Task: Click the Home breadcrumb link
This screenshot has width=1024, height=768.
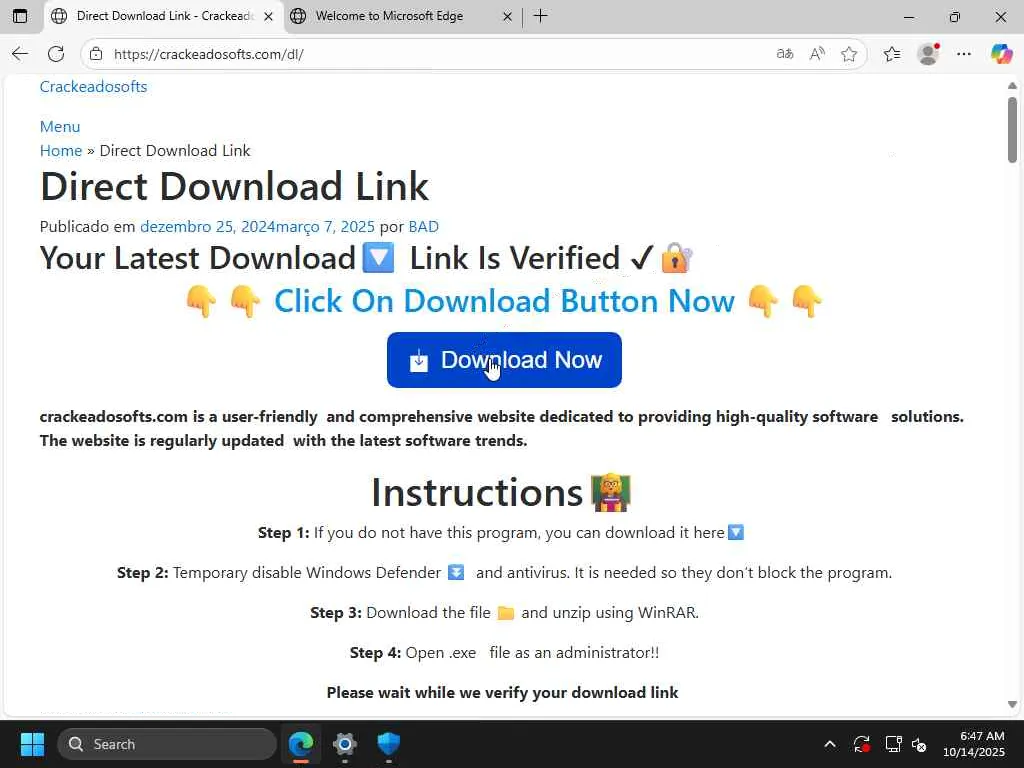Action: point(61,150)
